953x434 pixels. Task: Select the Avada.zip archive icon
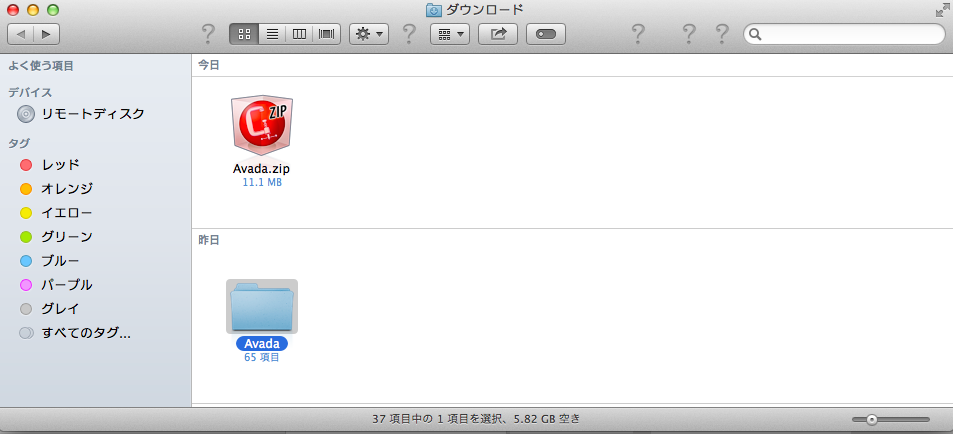pos(261,125)
